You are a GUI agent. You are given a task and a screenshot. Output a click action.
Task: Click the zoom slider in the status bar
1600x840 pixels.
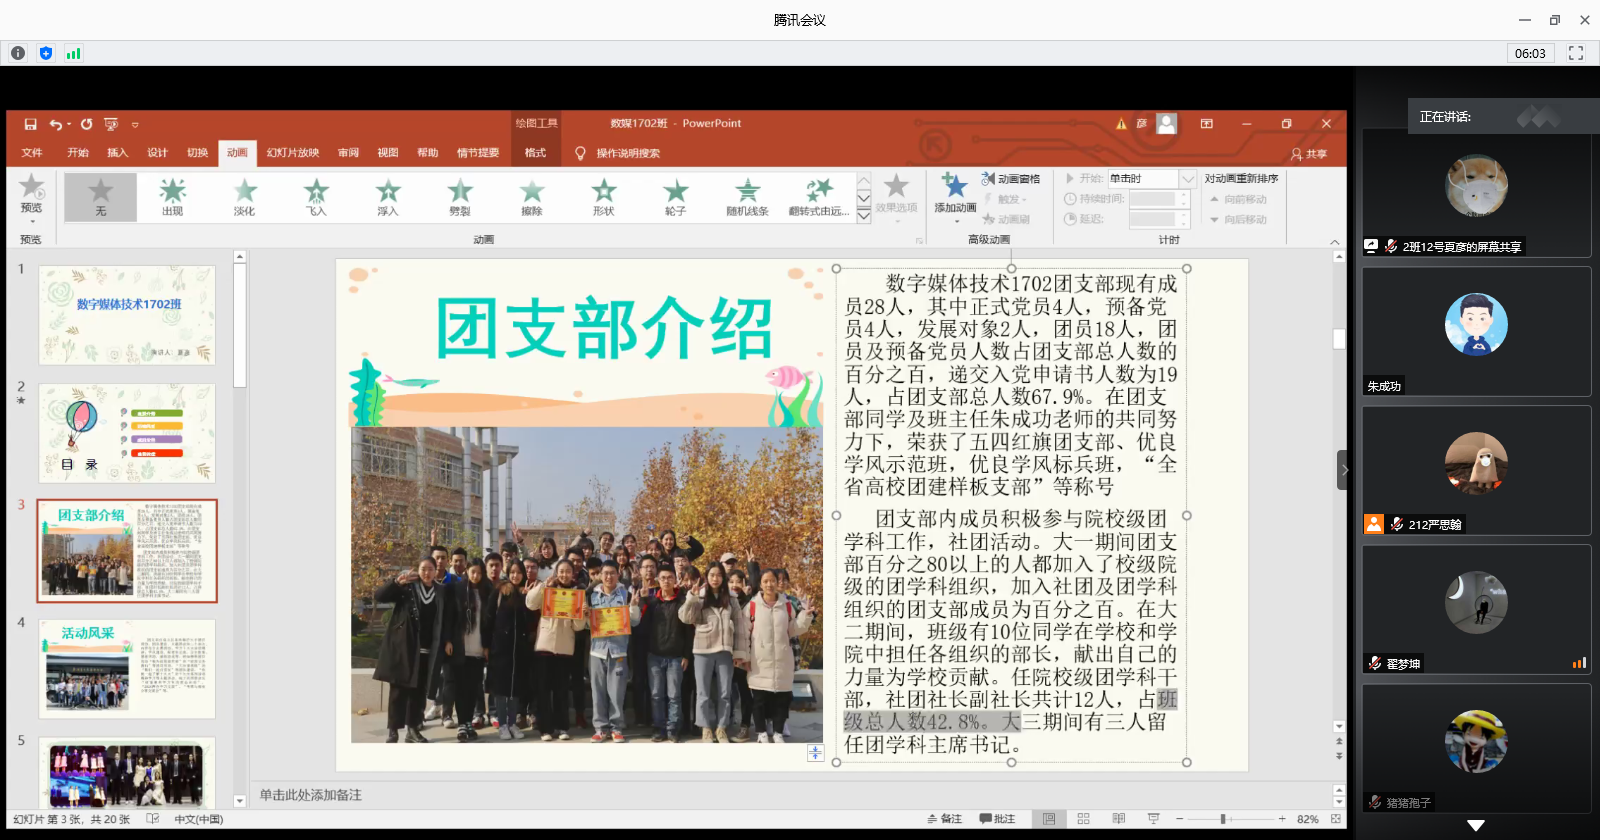coord(1222,819)
